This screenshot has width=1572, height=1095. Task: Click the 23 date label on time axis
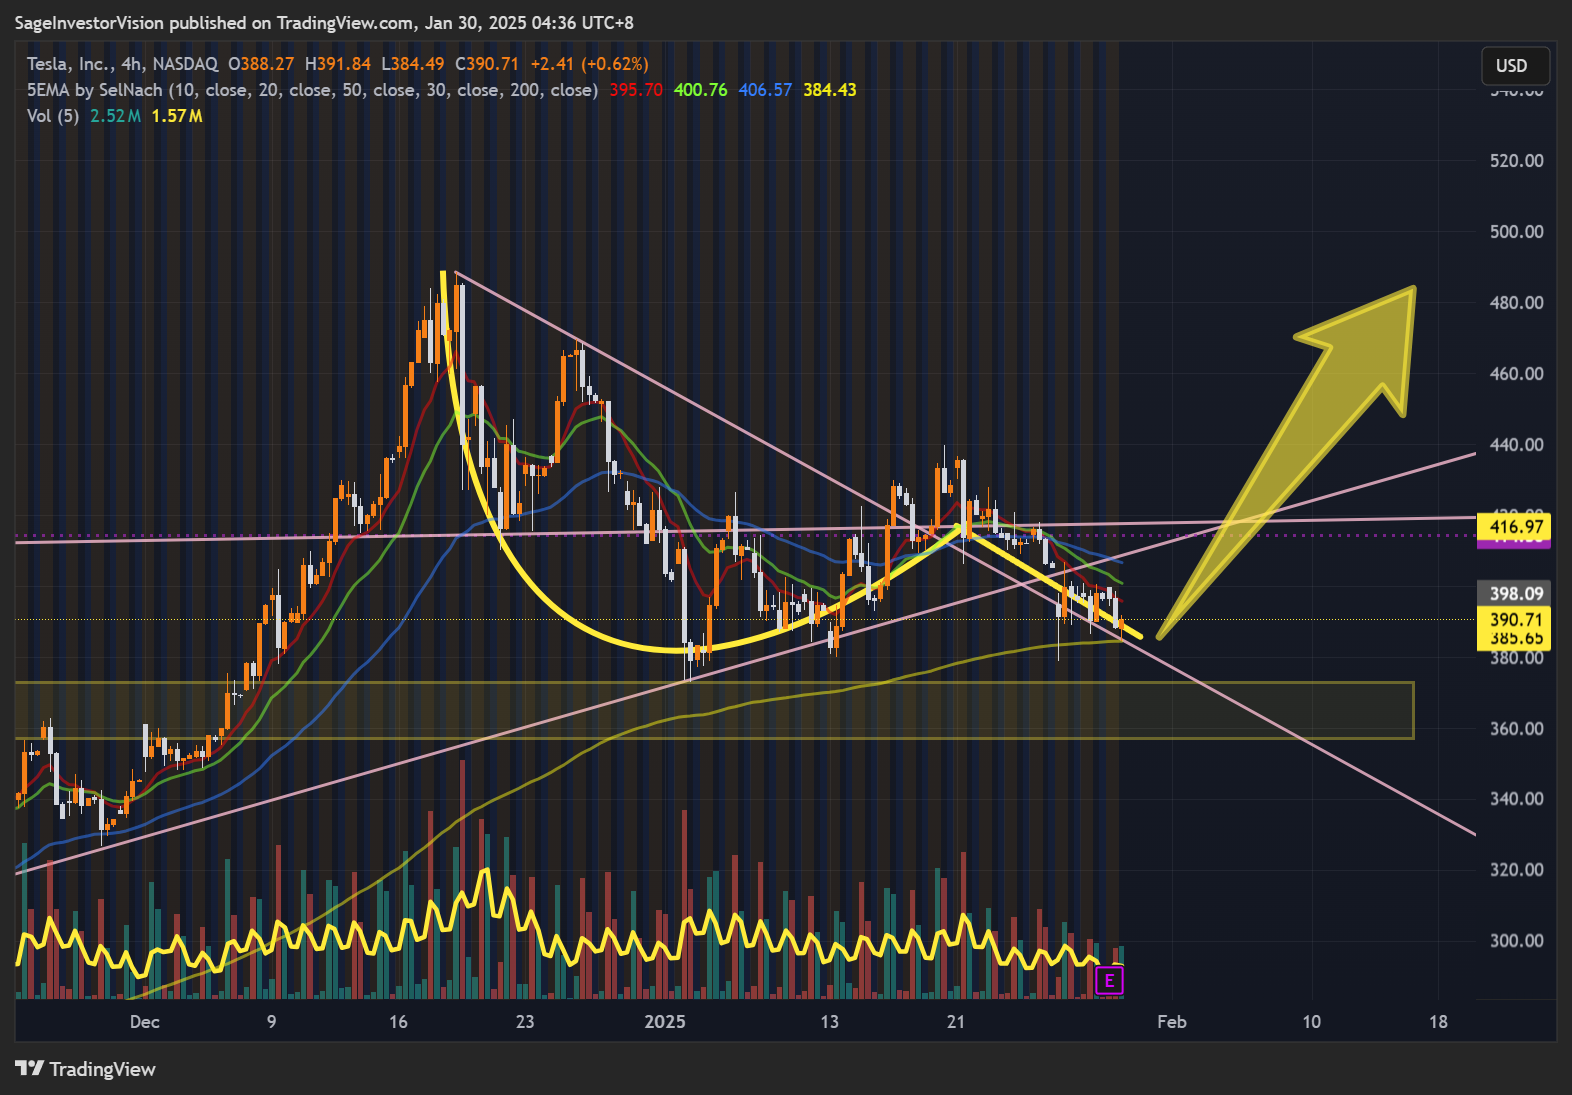click(525, 1022)
